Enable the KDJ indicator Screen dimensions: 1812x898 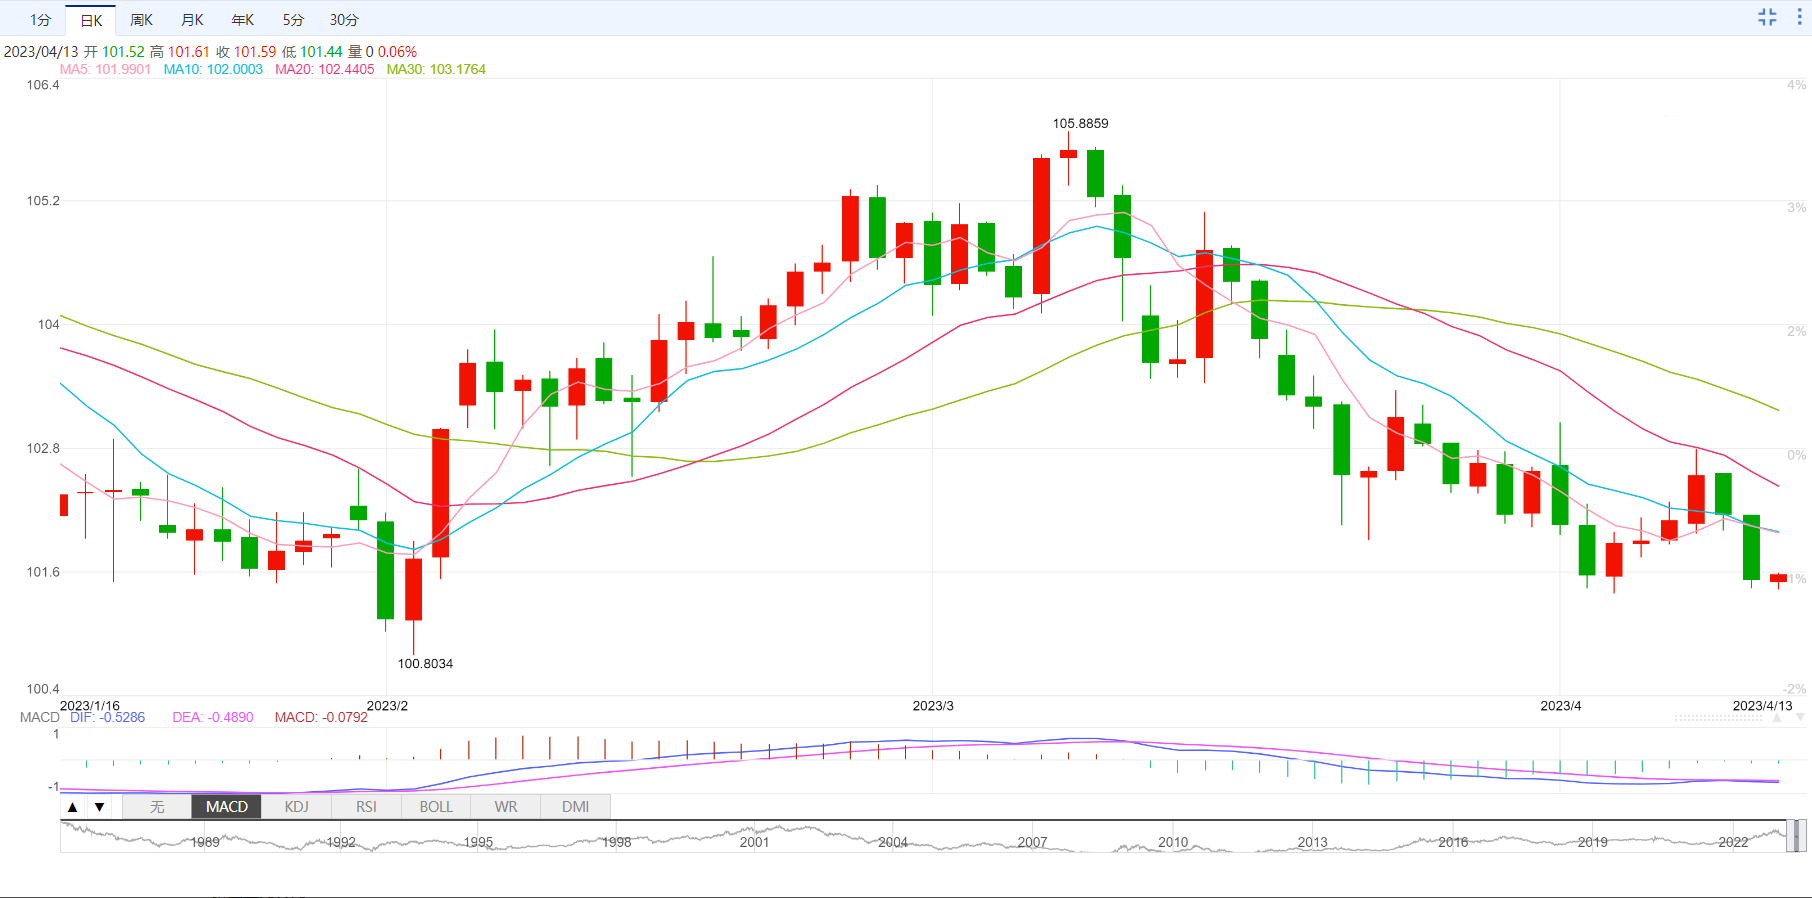[297, 807]
